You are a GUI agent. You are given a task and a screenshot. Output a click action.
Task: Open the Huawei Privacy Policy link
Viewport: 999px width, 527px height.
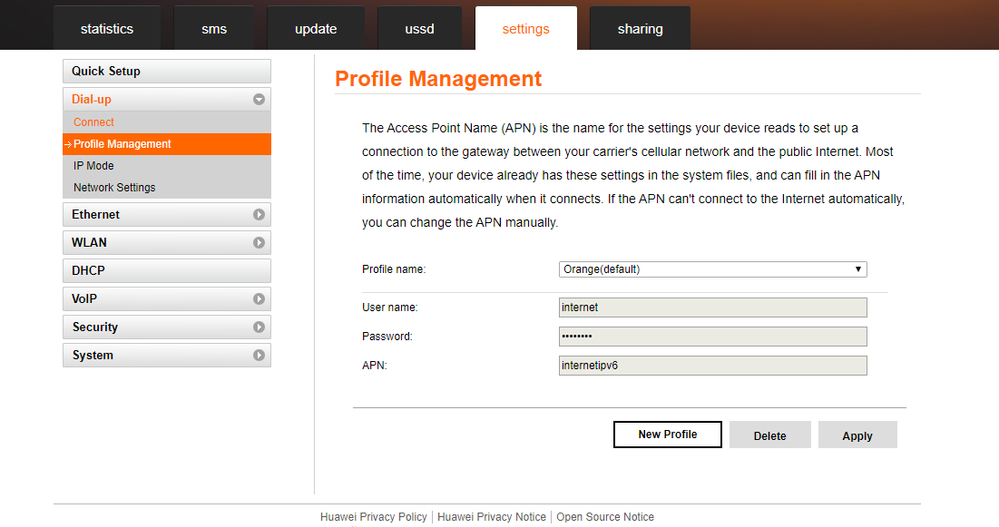373,517
